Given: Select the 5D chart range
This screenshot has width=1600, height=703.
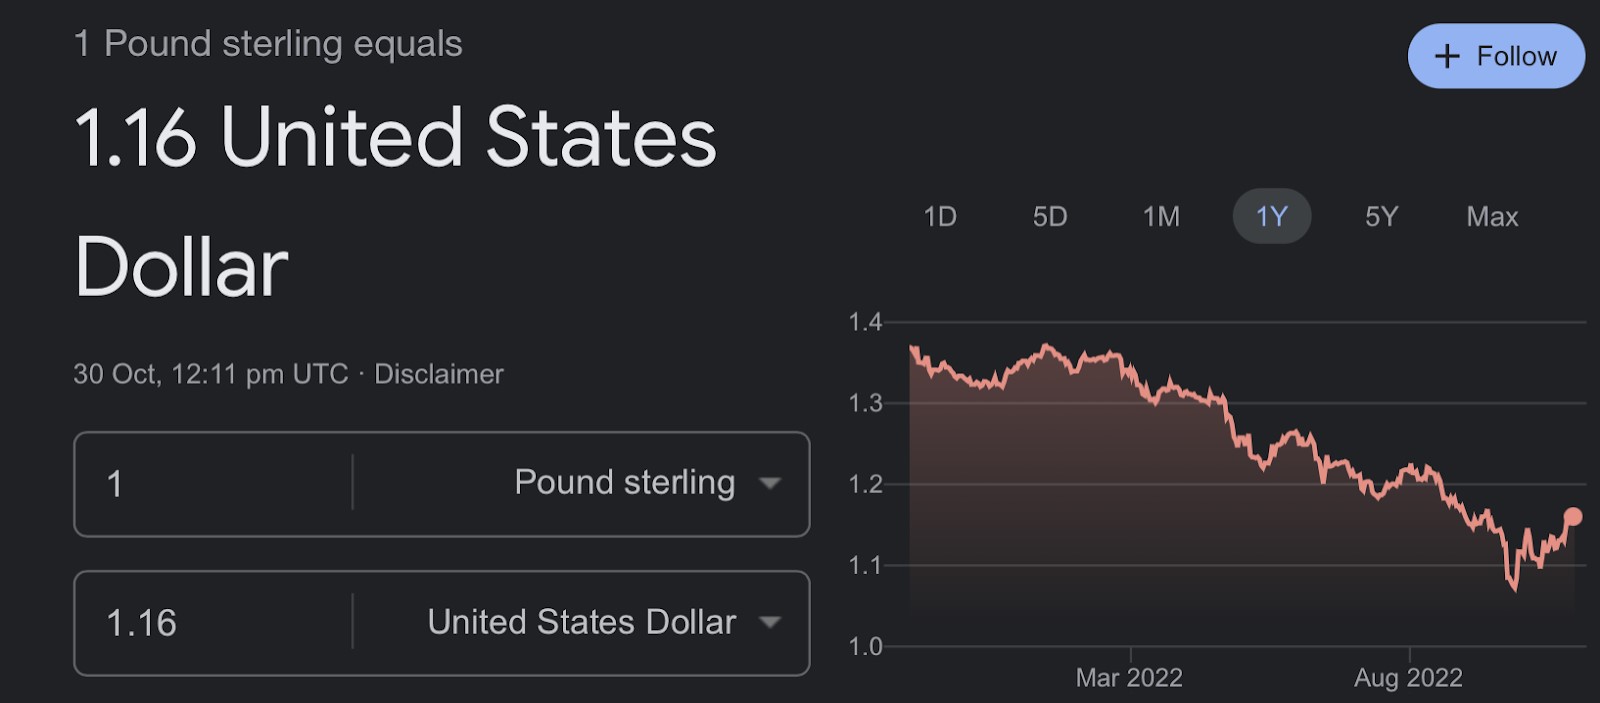Looking at the screenshot, I should click(1050, 216).
